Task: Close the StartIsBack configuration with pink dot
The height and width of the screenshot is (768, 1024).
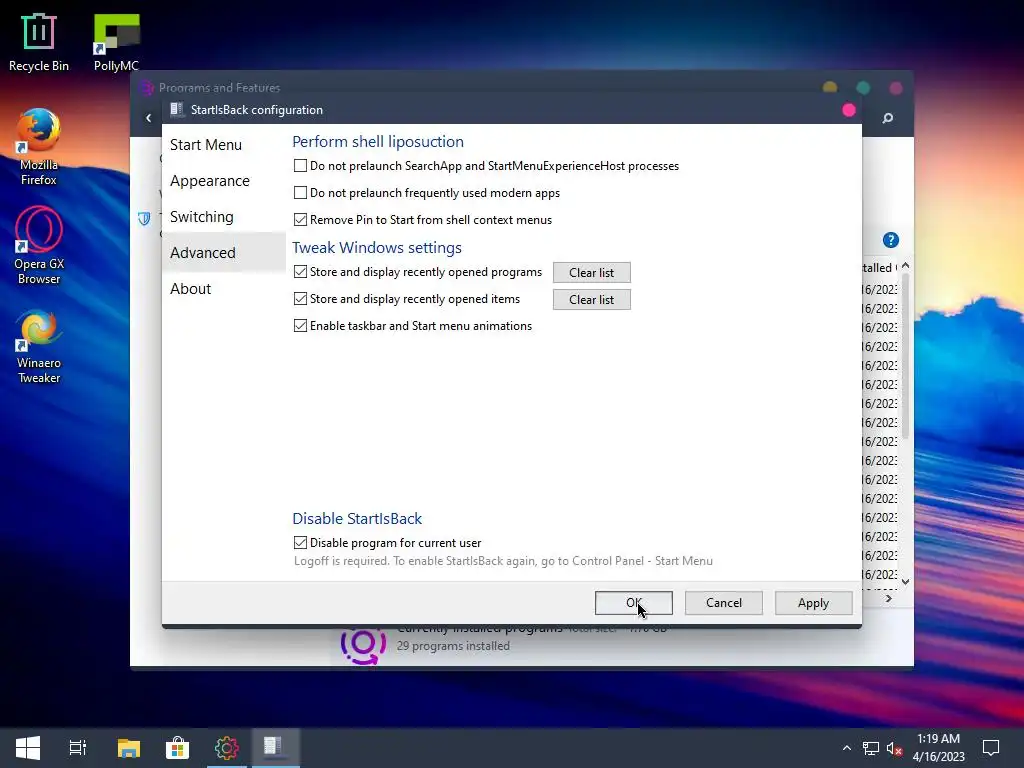Action: point(848,110)
